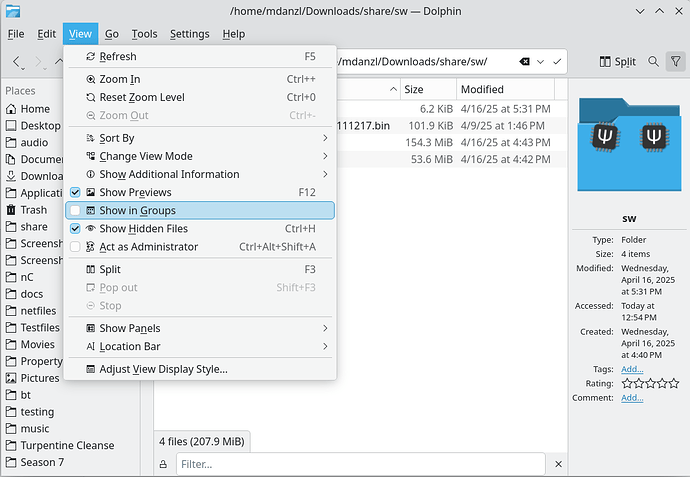Select the row sized 53.6 MiB
Screen dimensions: 690x477
[x=451, y=159]
